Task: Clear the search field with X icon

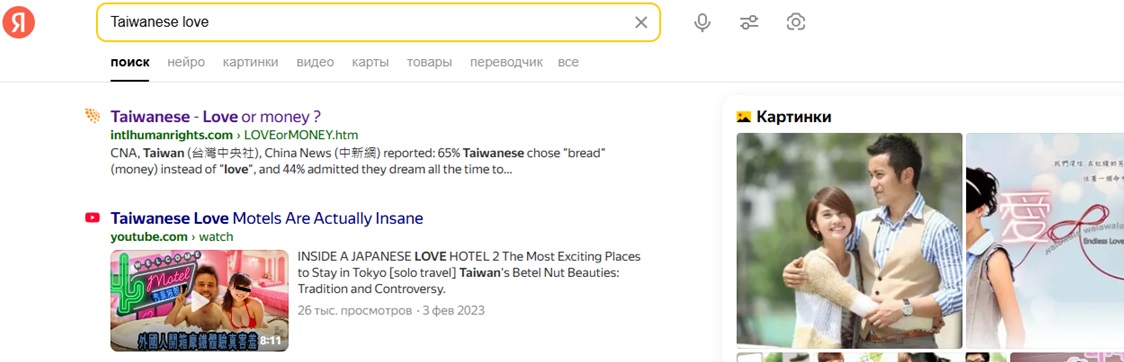Action: point(641,22)
